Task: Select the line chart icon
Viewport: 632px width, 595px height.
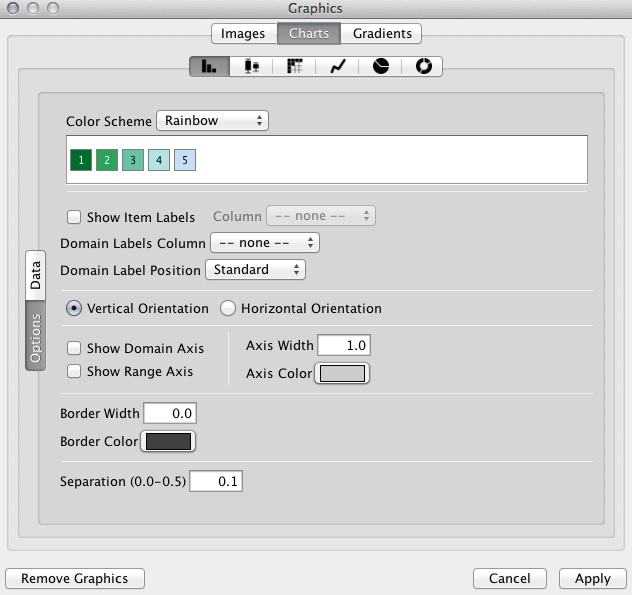Action: (338, 67)
